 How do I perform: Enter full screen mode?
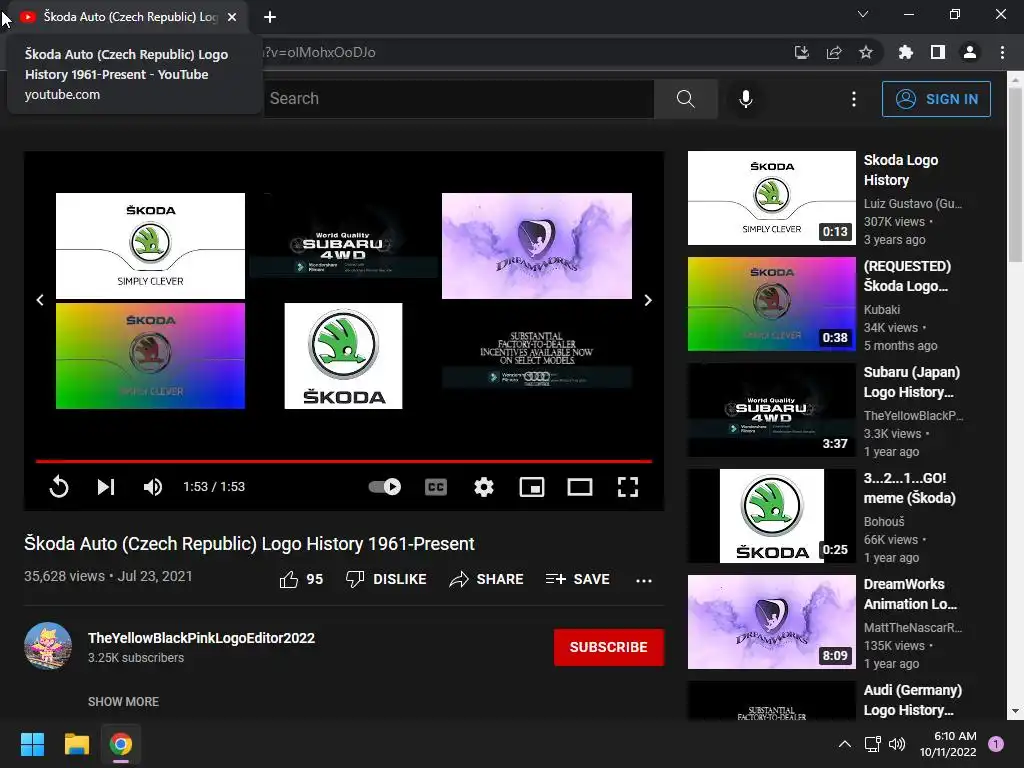tap(628, 487)
